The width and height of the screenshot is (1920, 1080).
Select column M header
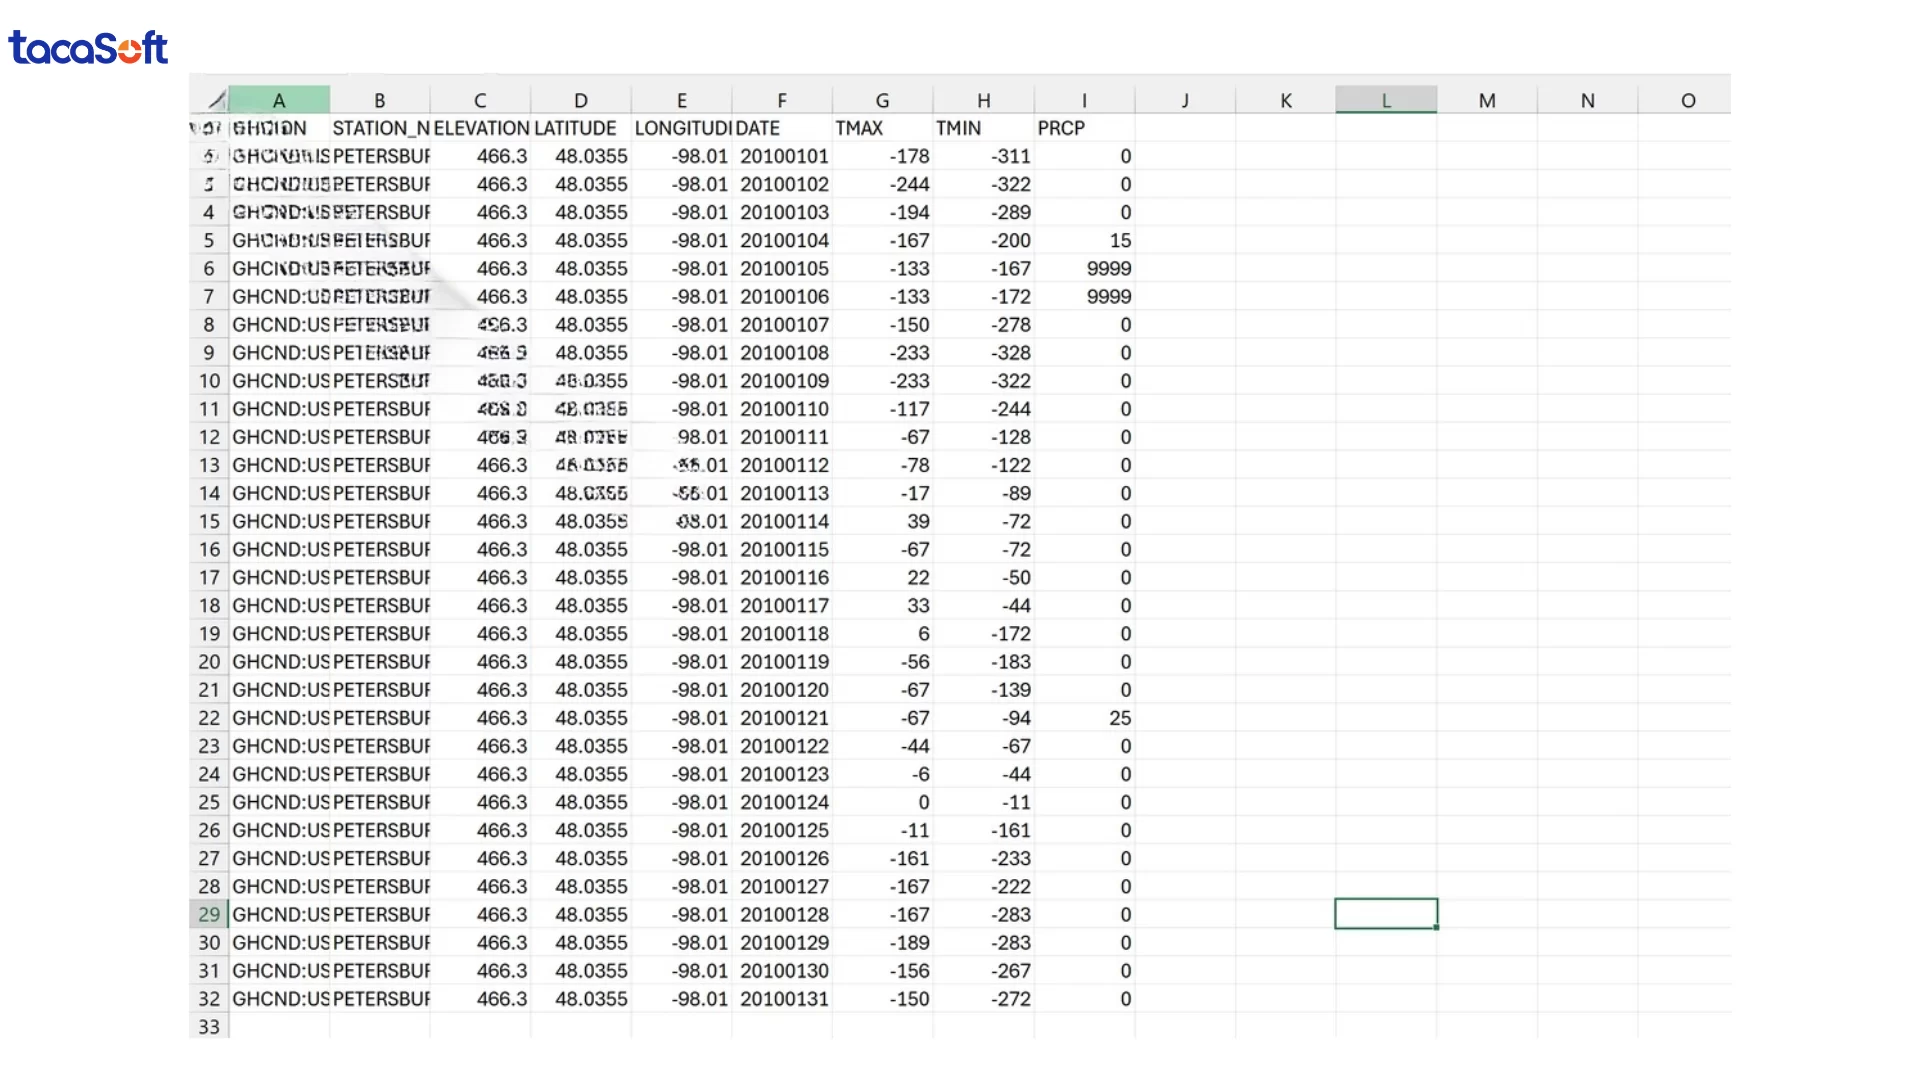click(x=1487, y=100)
